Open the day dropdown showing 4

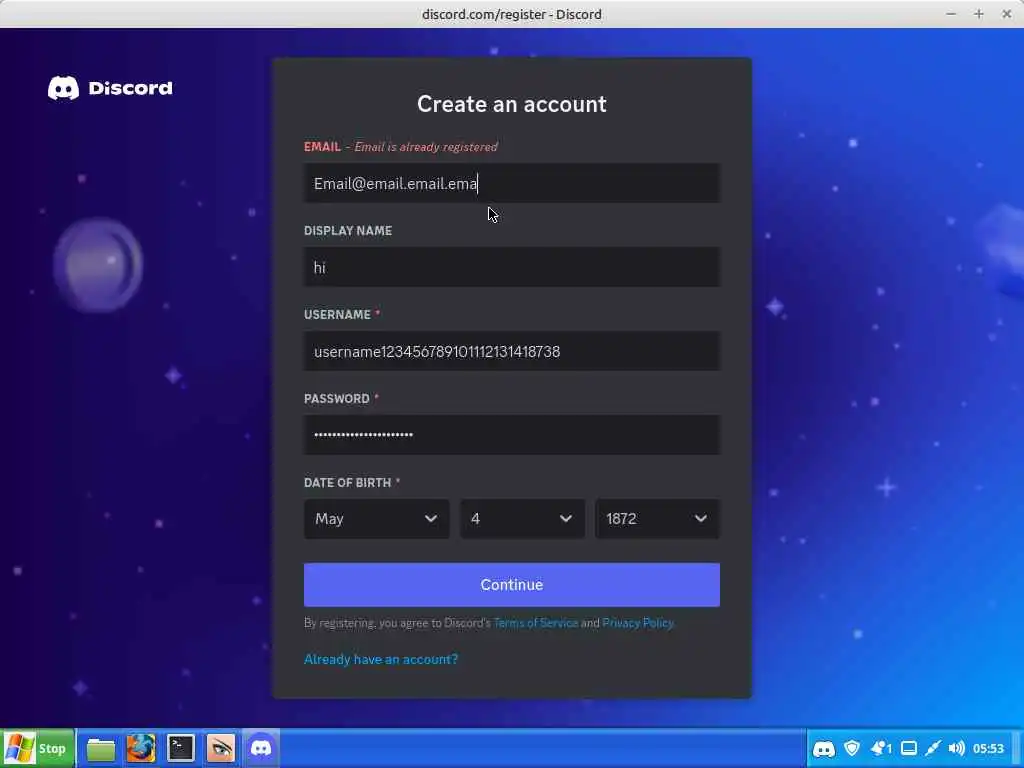[522, 519]
